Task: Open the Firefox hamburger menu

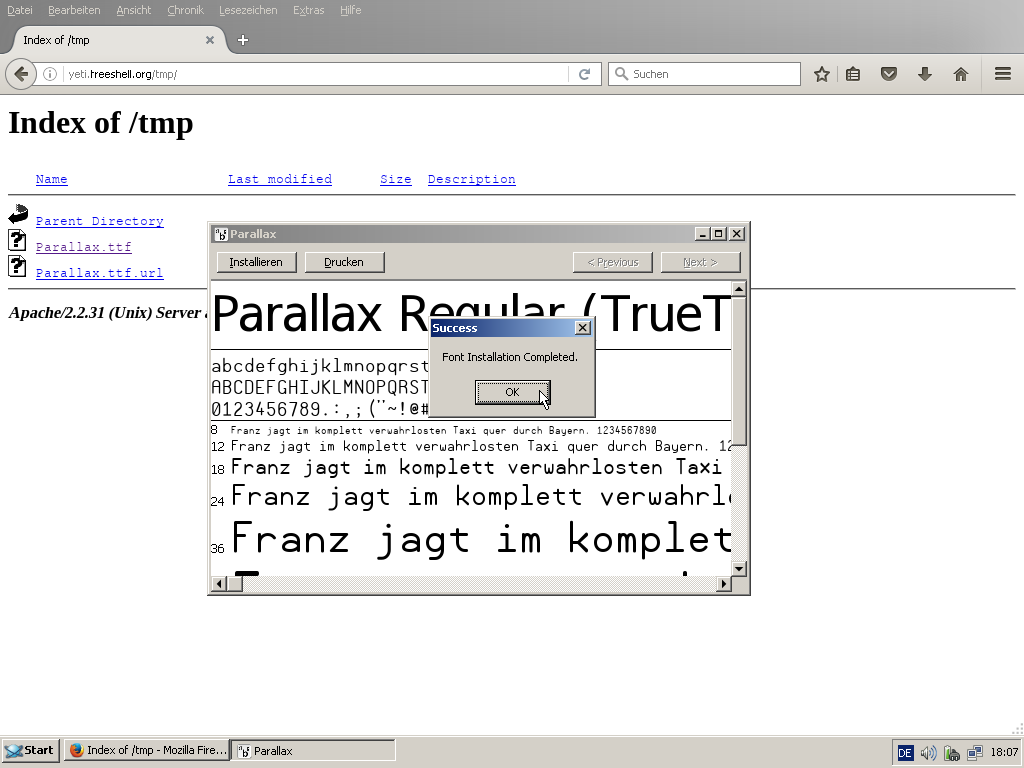Action: point(1002,74)
